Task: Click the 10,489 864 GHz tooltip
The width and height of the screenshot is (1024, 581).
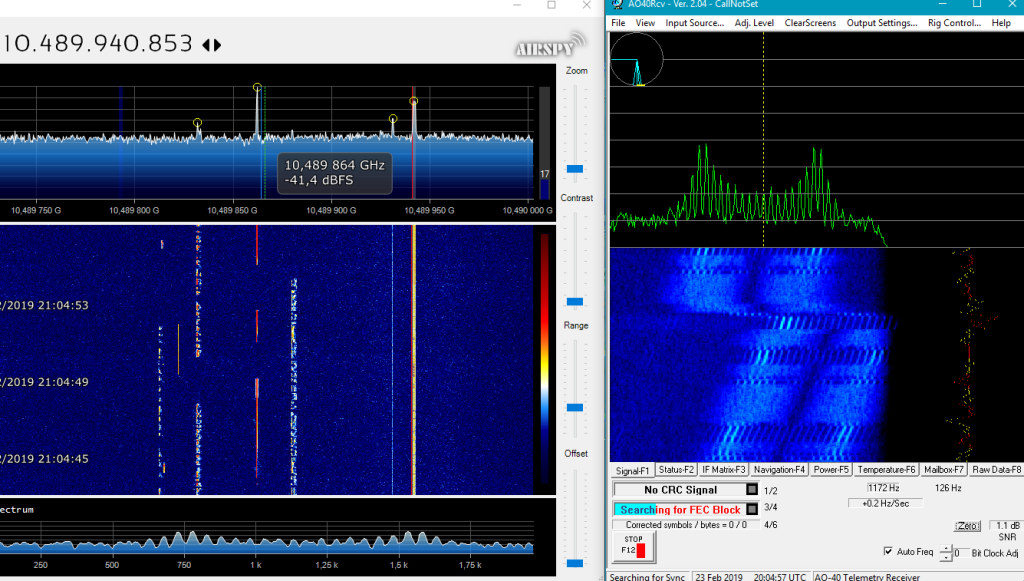Action: point(334,173)
